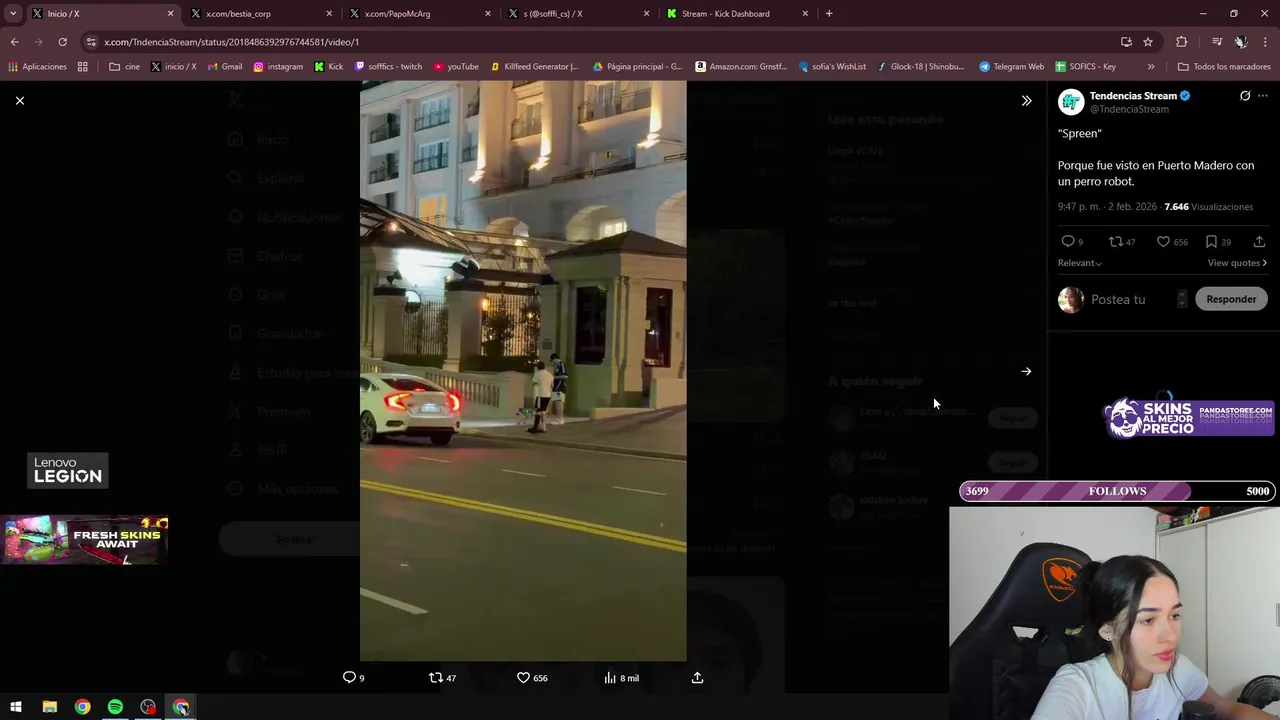Open the Aplicaciones bookmark shortcut
The height and width of the screenshot is (720, 1280).
tap(37, 67)
